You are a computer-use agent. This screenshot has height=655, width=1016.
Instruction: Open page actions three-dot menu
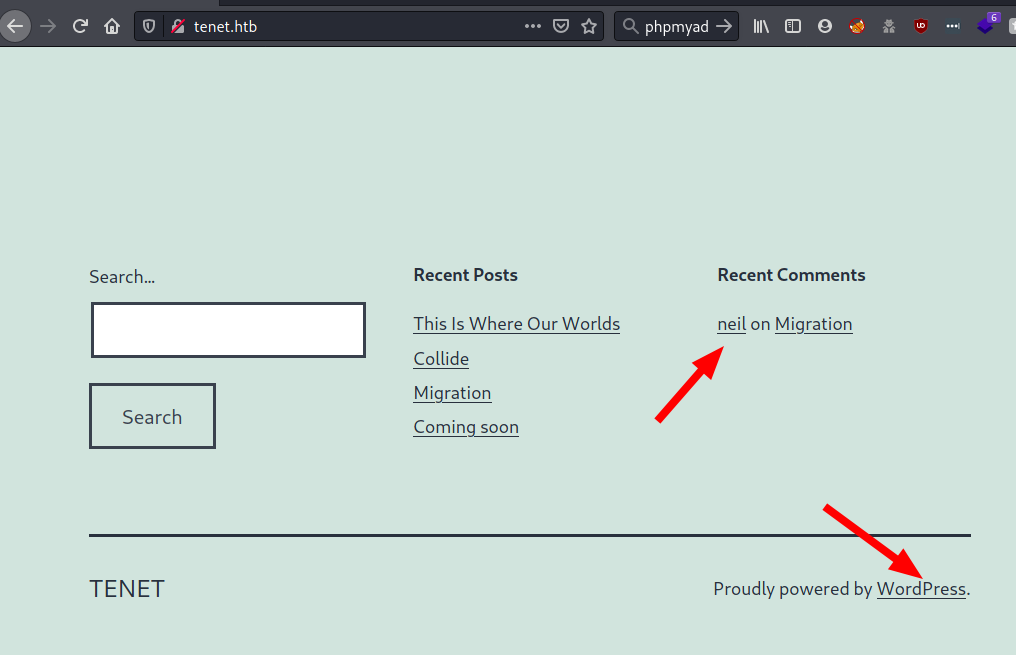coord(533,27)
